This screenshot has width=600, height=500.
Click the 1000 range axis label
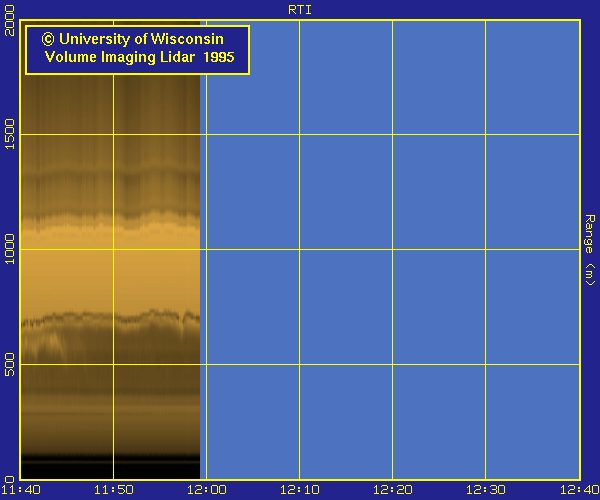click(9, 249)
